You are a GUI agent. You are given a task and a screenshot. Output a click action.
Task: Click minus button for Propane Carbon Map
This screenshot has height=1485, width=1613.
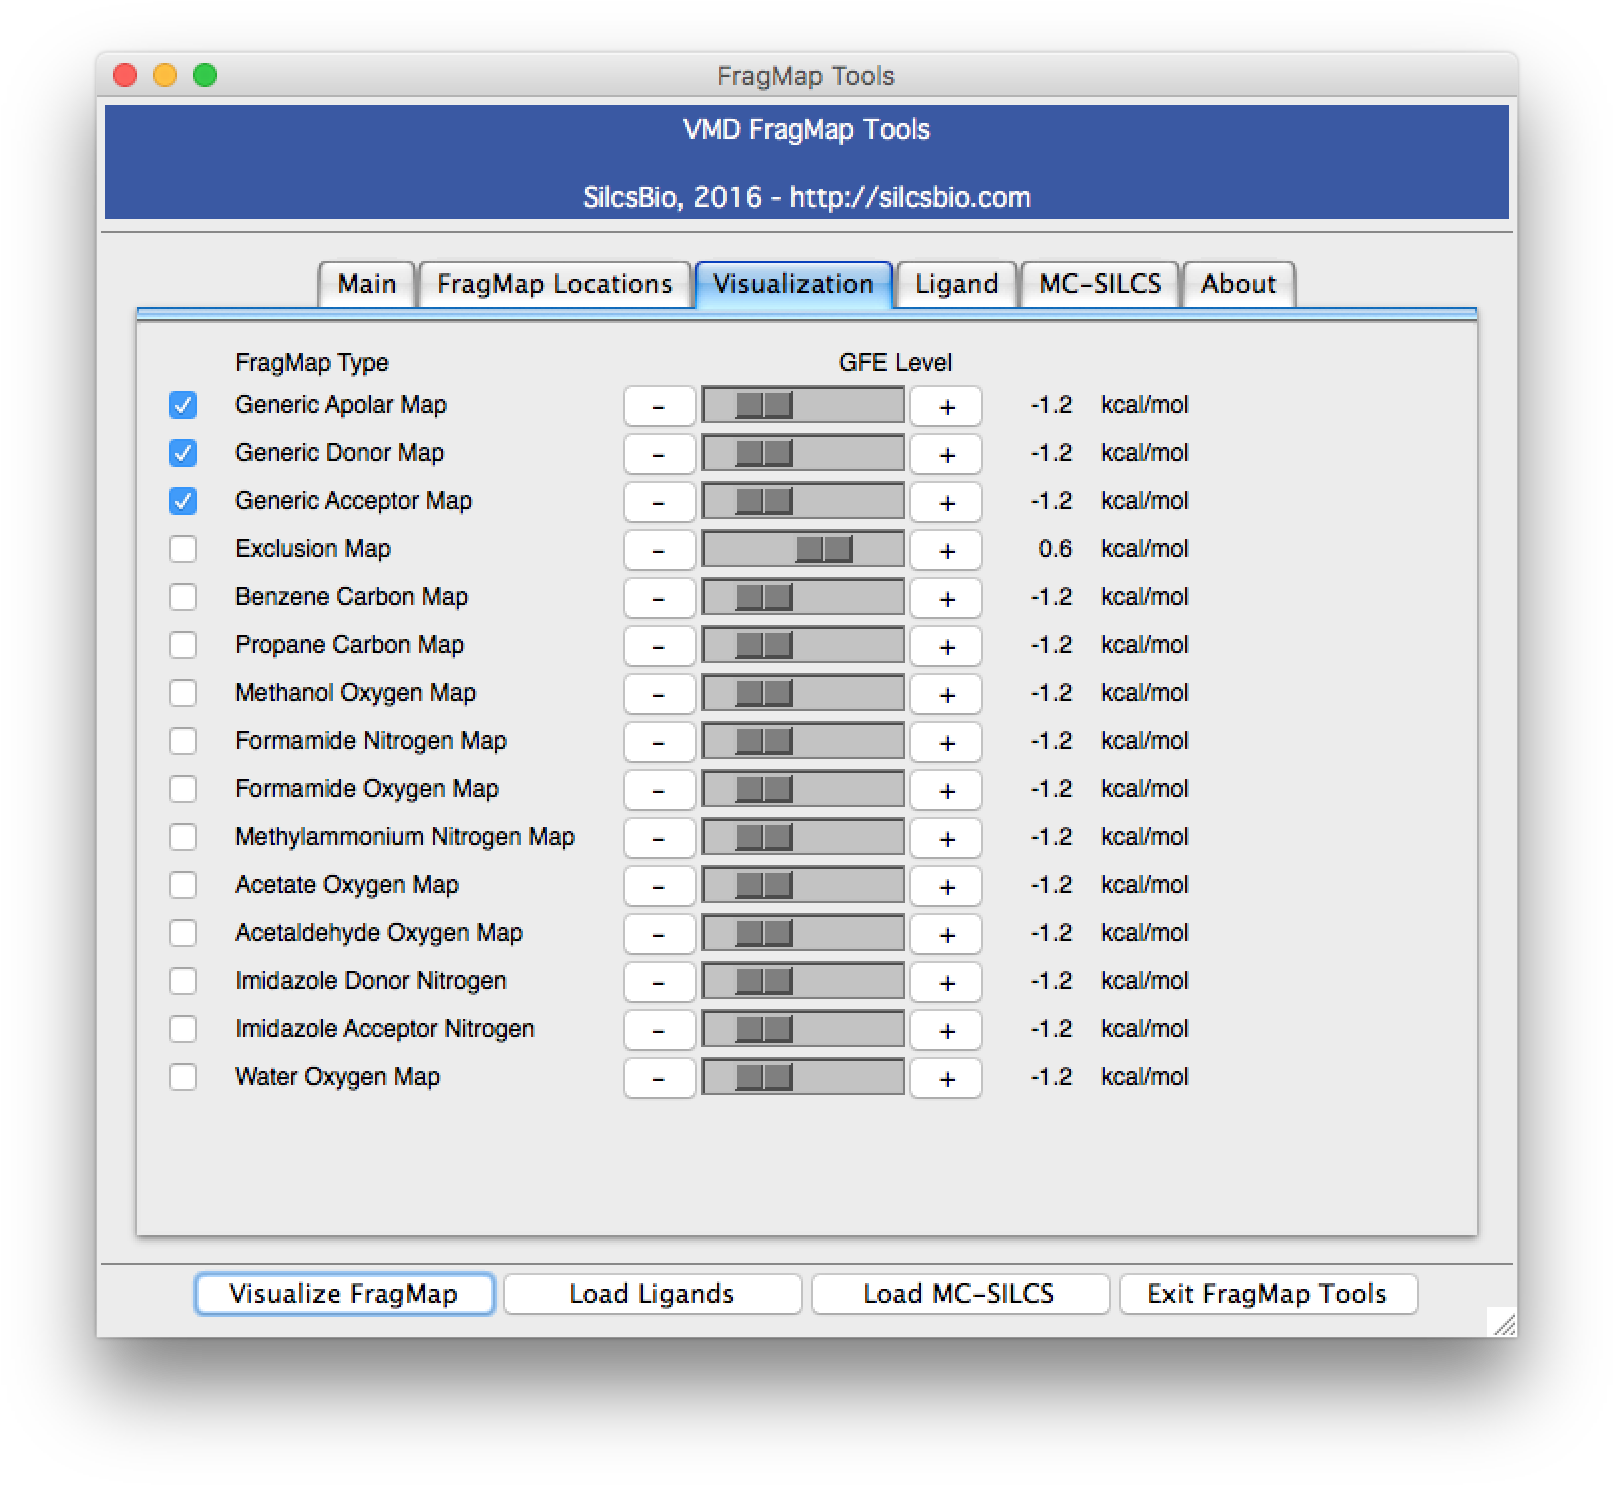click(659, 646)
